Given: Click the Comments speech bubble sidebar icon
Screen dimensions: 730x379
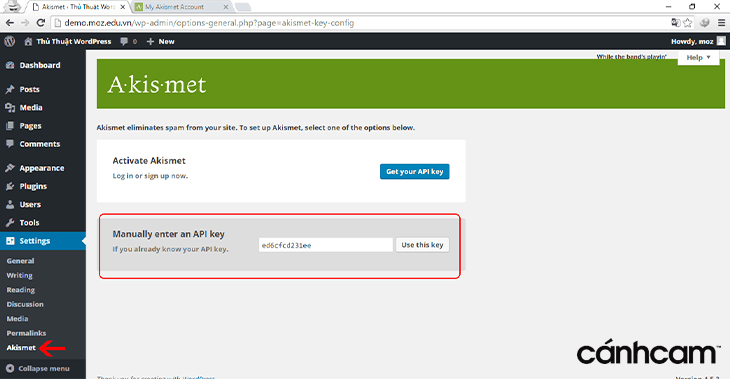Looking at the screenshot, I should point(10,144).
